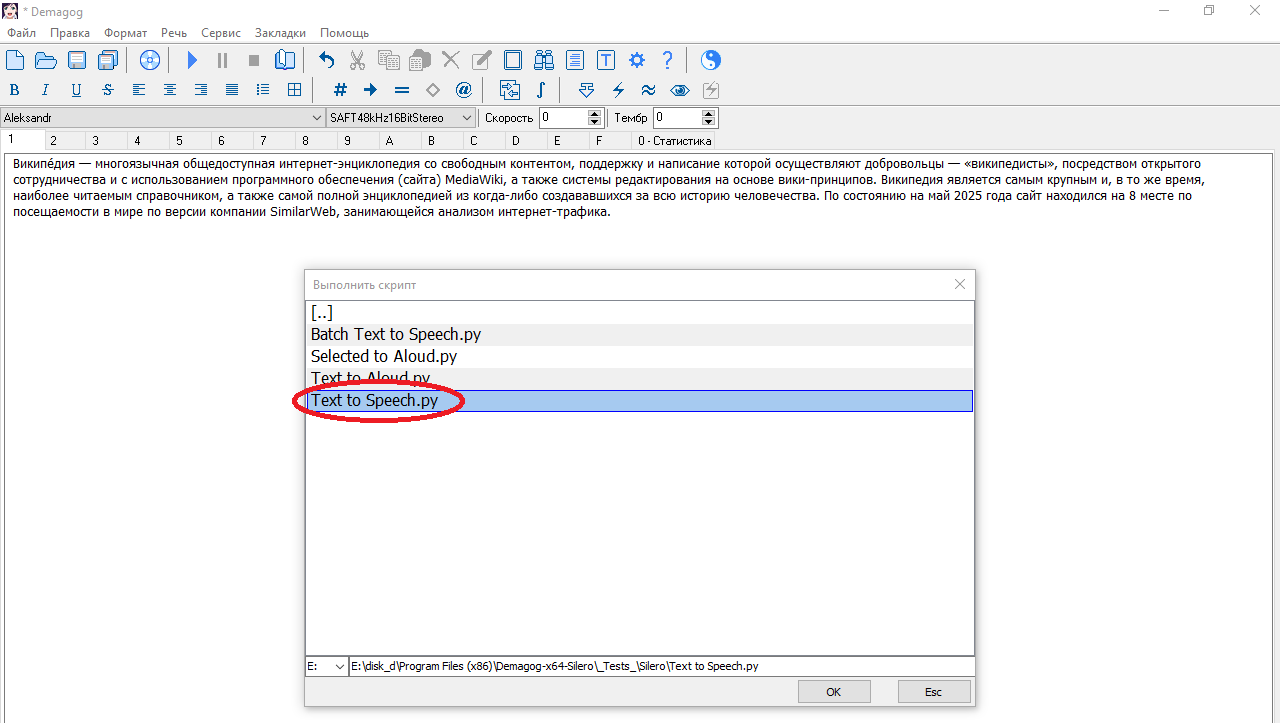Click the yin-yang icon in toolbar
The image size is (1280, 723).
tap(710, 60)
